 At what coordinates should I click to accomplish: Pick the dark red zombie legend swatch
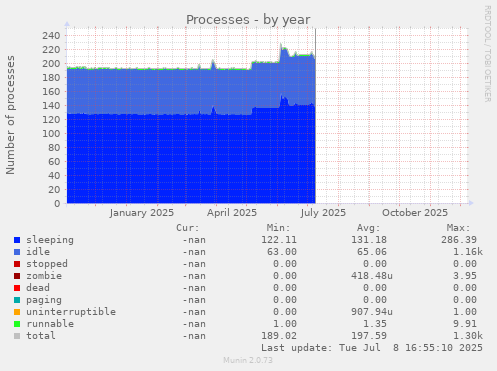tap(17, 276)
